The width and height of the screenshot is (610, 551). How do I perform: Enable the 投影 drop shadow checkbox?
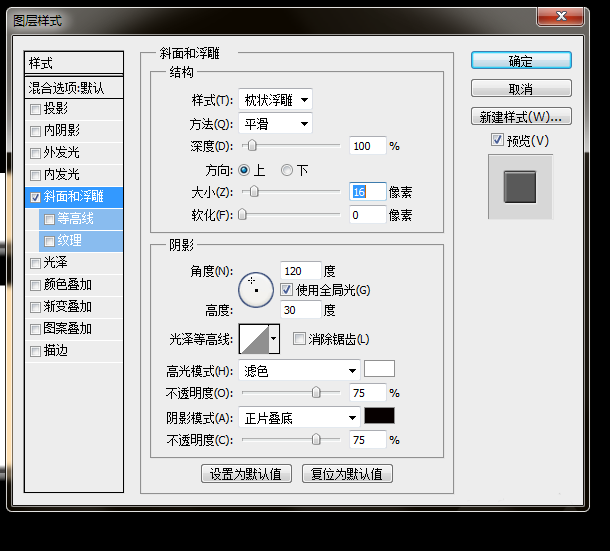click(37, 109)
